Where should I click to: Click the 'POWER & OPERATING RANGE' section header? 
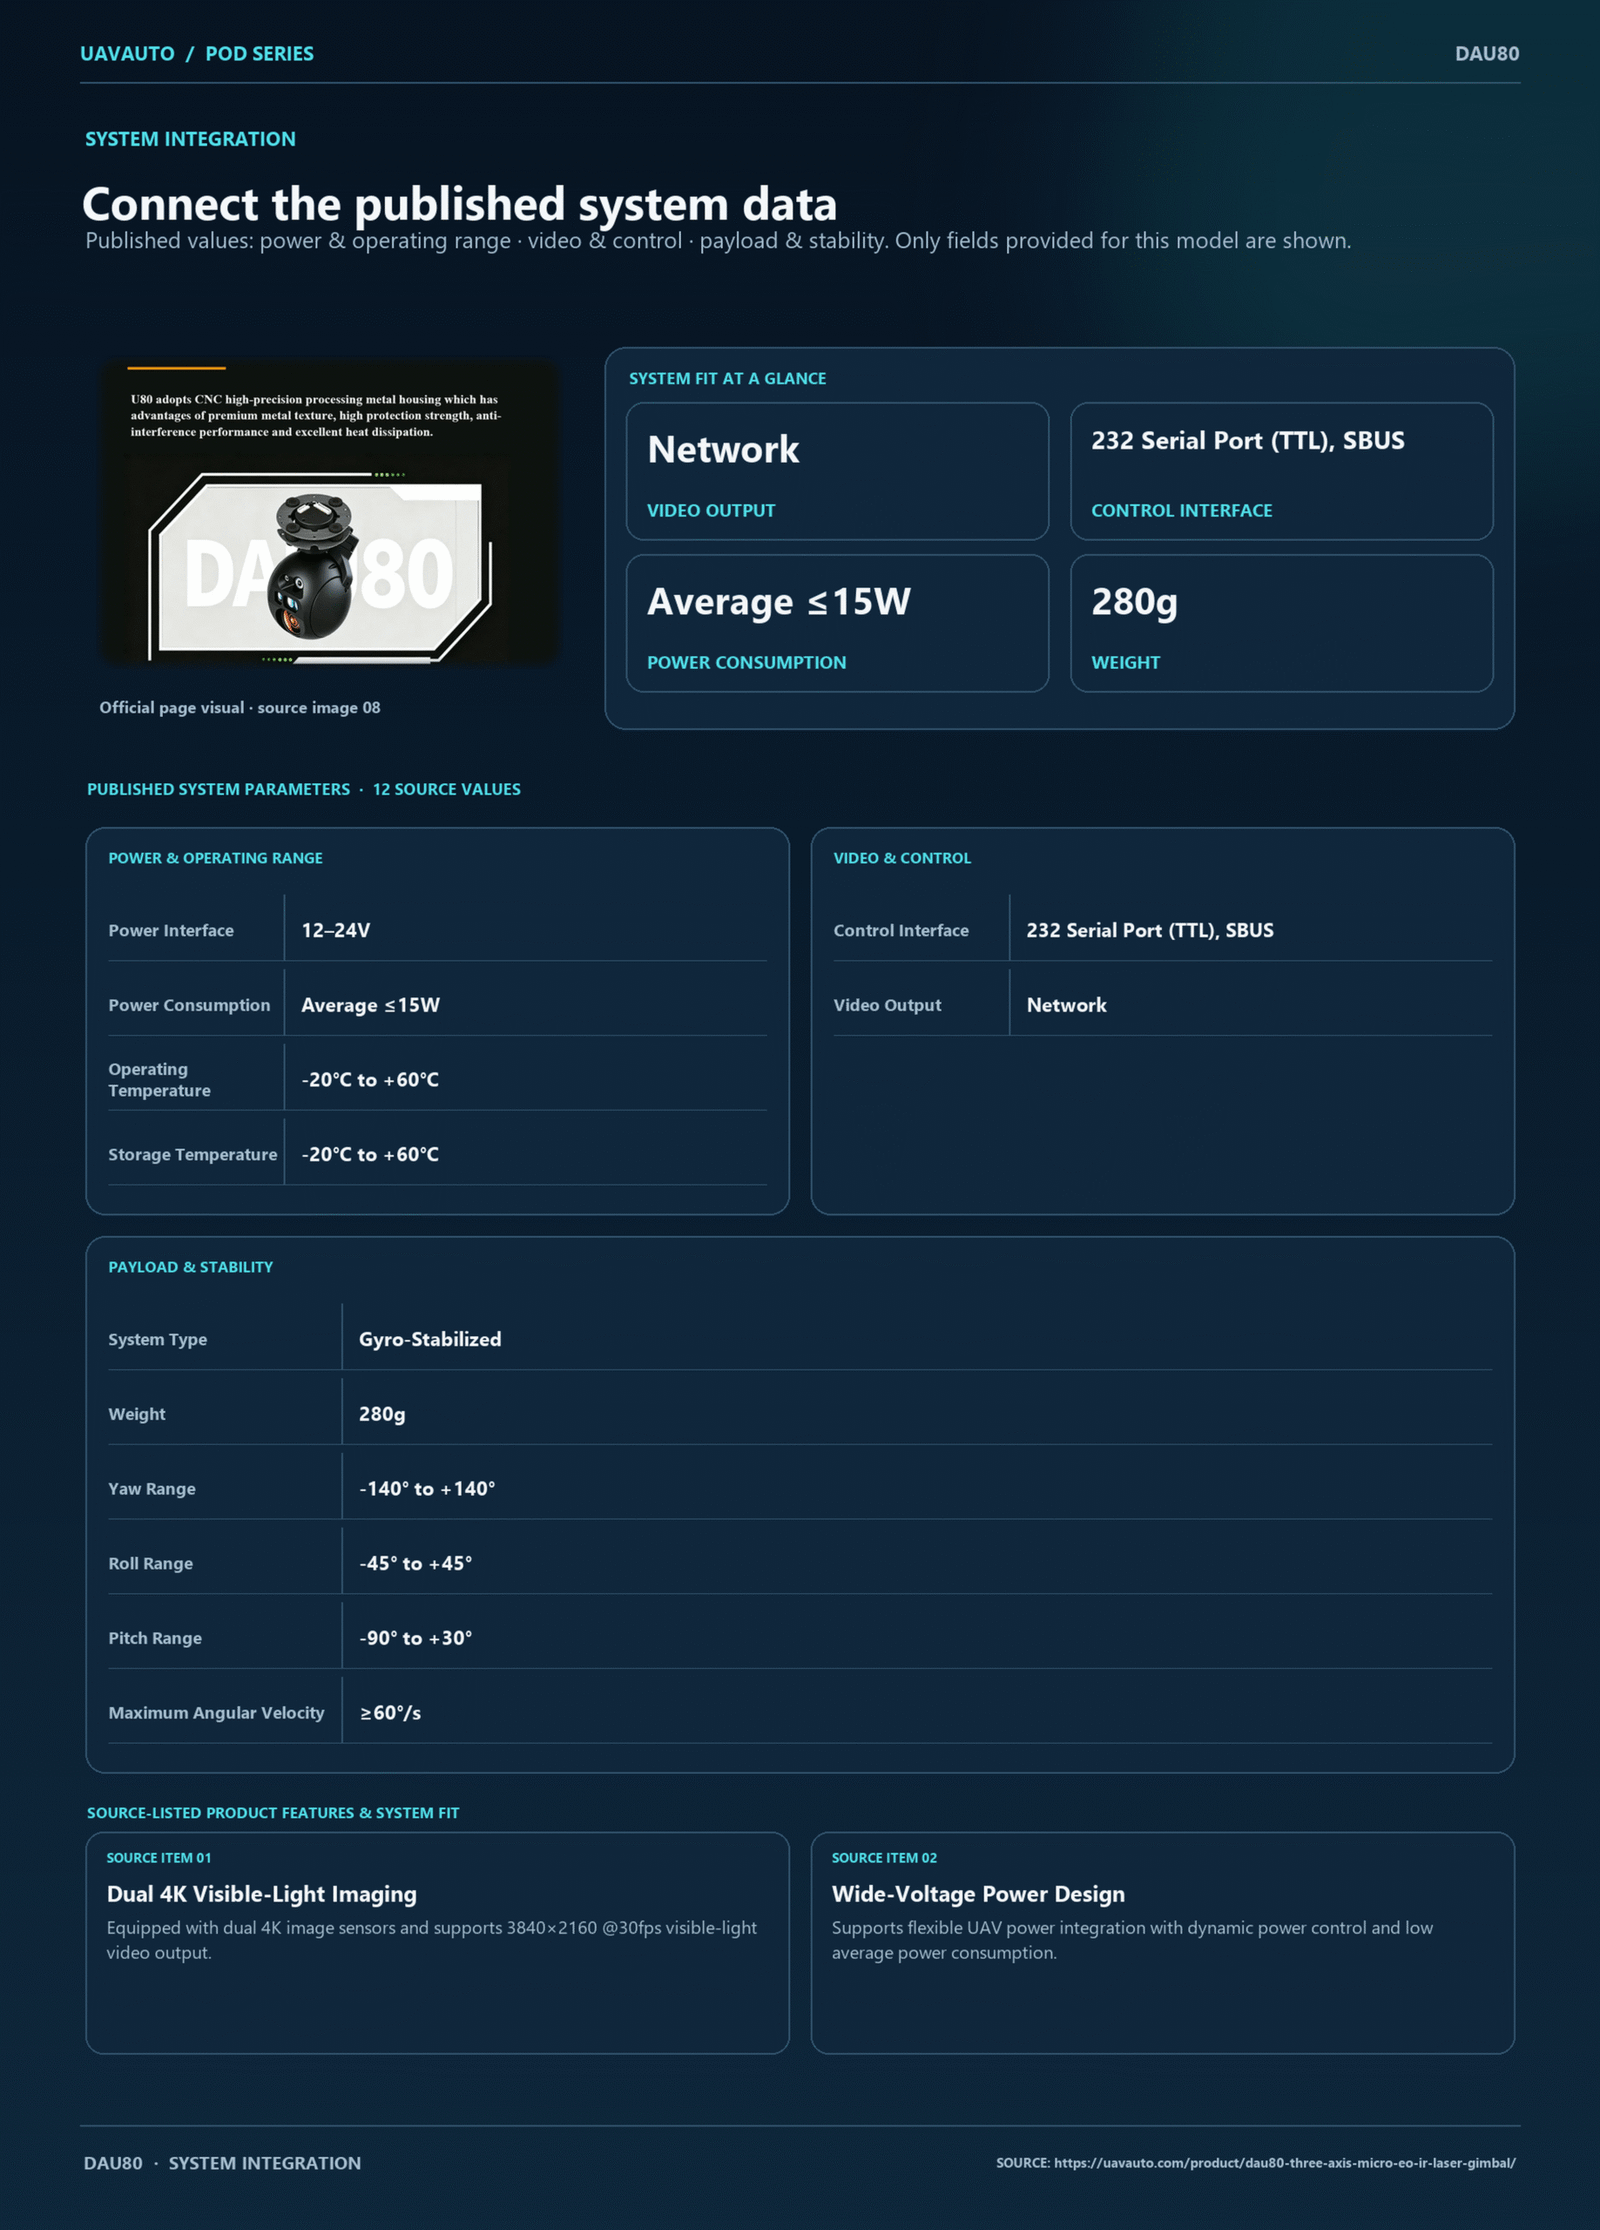coord(216,858)
